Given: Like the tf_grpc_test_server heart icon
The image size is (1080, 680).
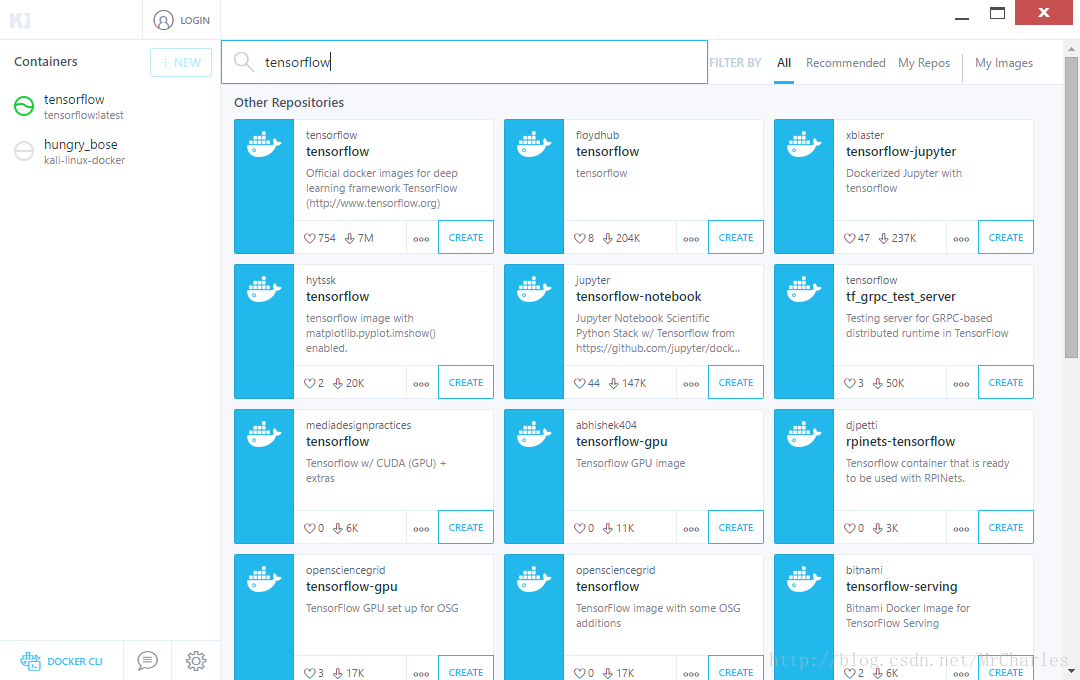Looking at the screenshot, I should (x=849, y=383).
